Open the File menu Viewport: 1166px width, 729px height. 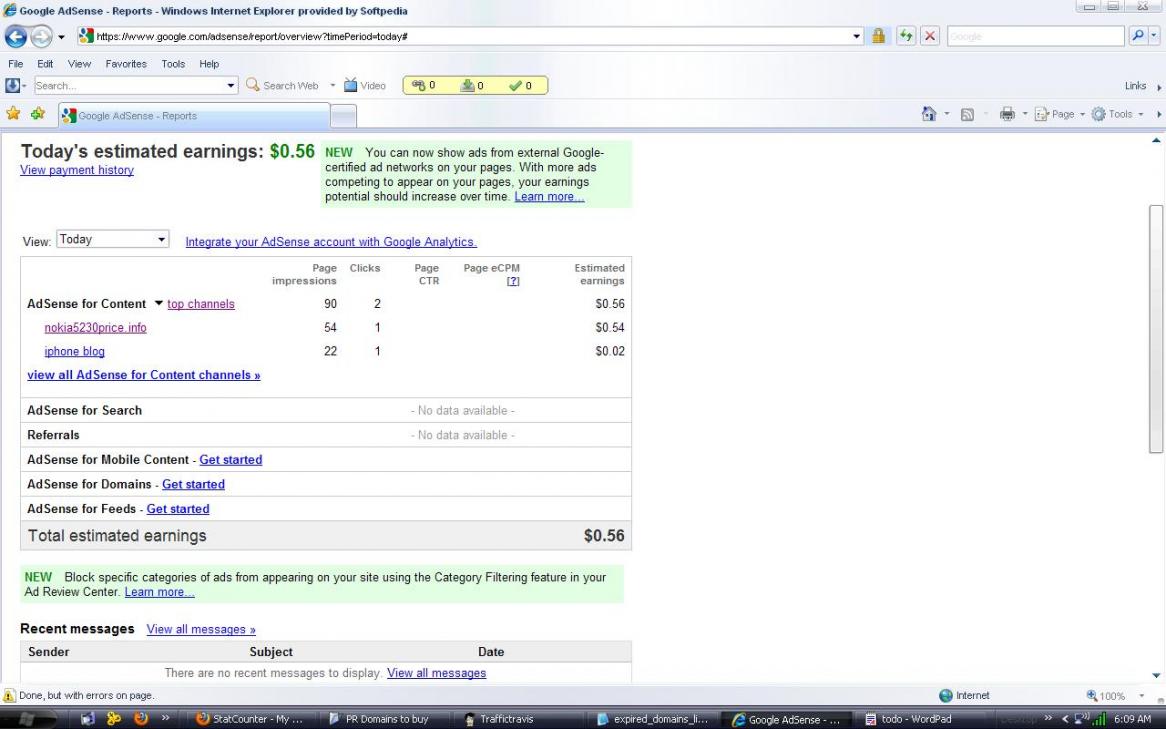pos(16,64)
